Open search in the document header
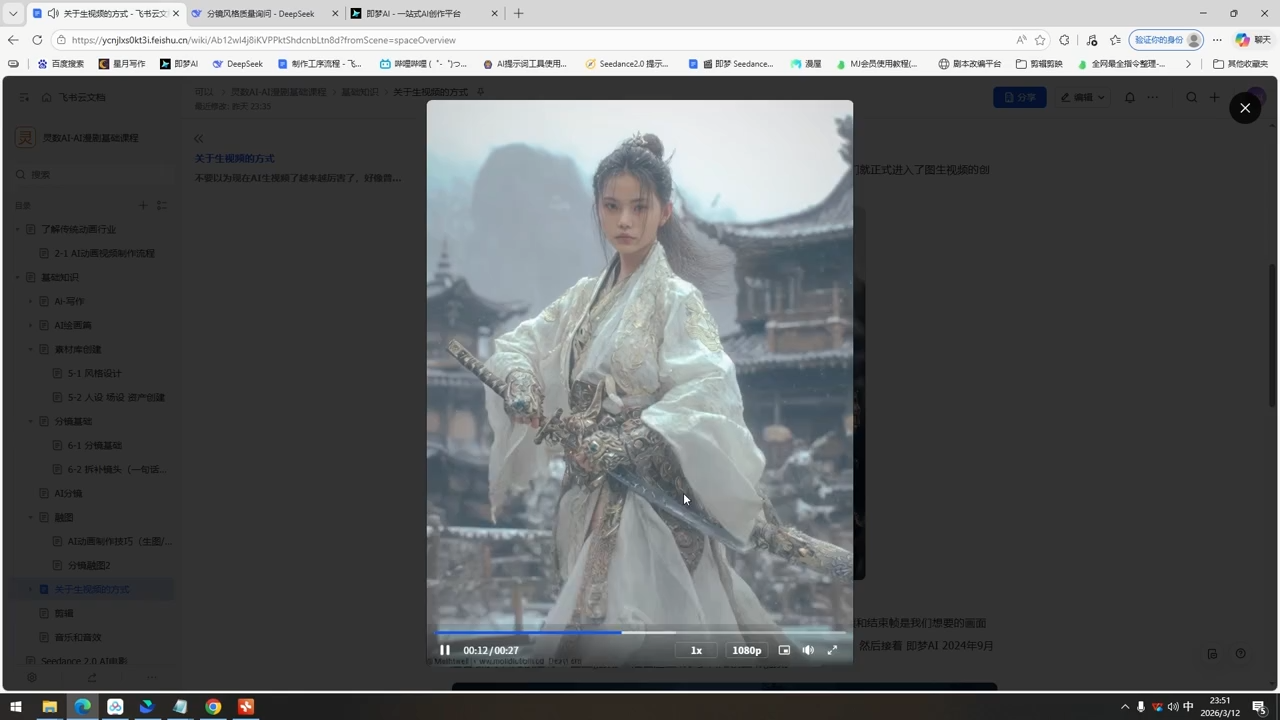The height and width of the screenshot is (720, 1280). (1192, 97)
